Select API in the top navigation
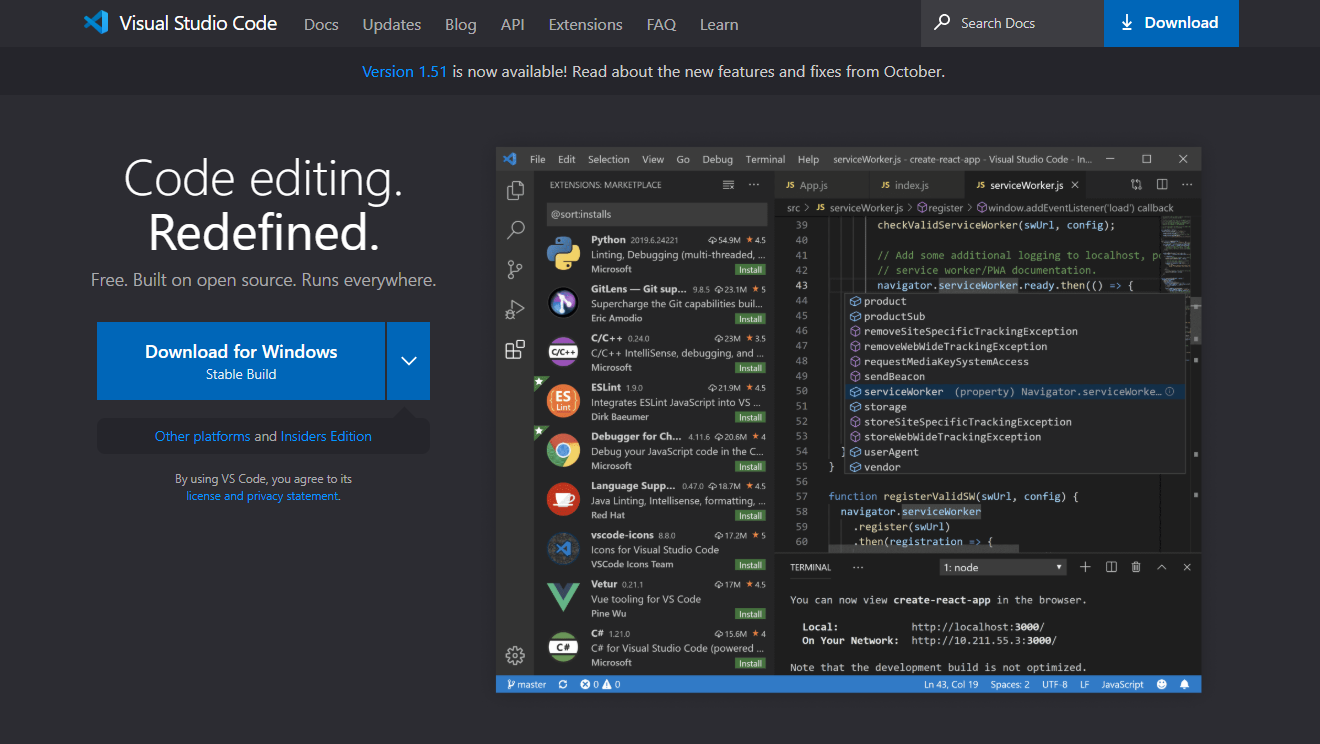This screenshot has width=1320, height=744. coord(513,25)
